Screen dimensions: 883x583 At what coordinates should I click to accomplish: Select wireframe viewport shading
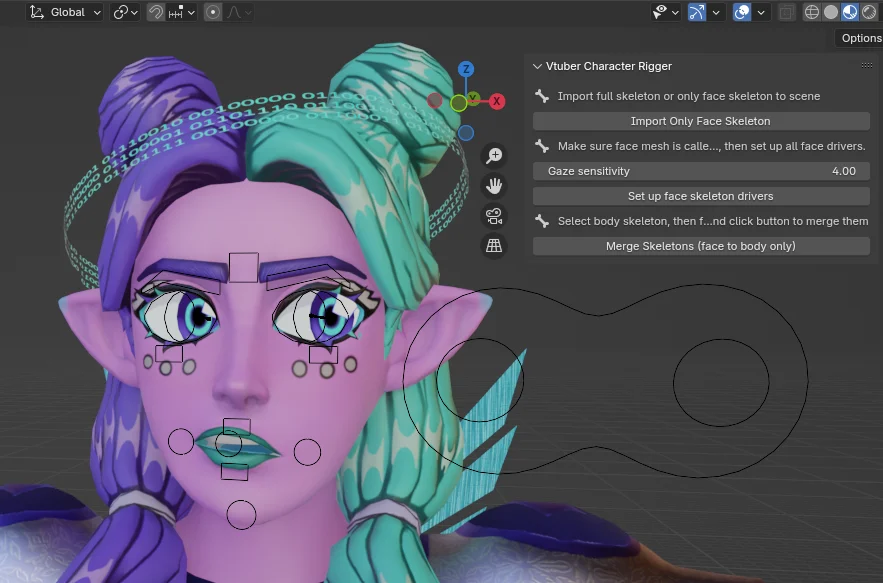point(812,12)
